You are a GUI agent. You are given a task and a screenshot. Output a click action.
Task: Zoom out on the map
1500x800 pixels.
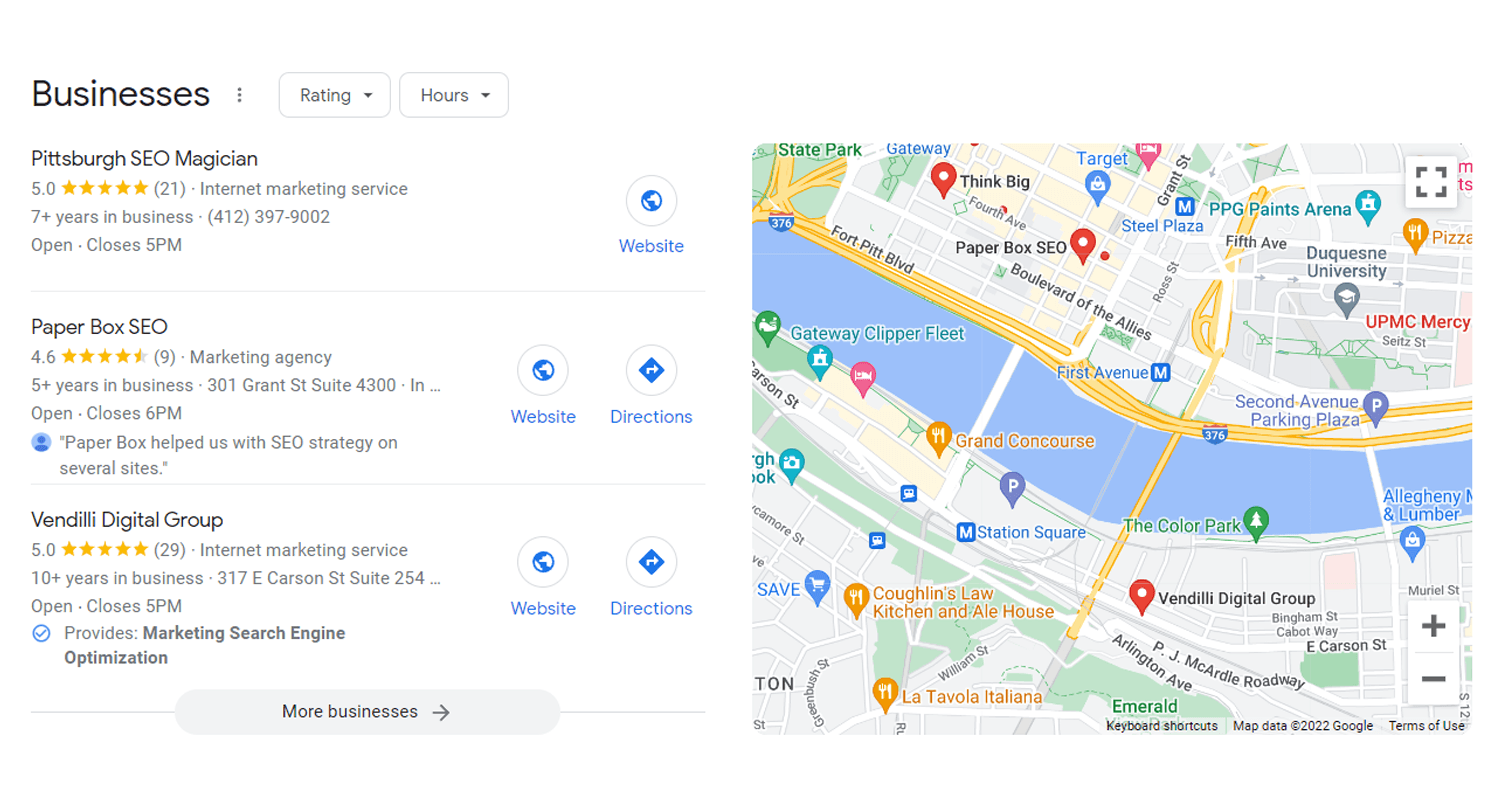pyautogui.click(x=1433, y=679)
